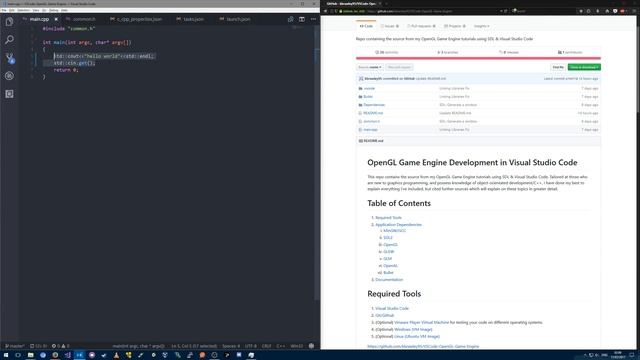The width and height of the screenshot is (640, 360).
Task: Open the Debug view in VS Code activity bar
Action: [9, 76]
